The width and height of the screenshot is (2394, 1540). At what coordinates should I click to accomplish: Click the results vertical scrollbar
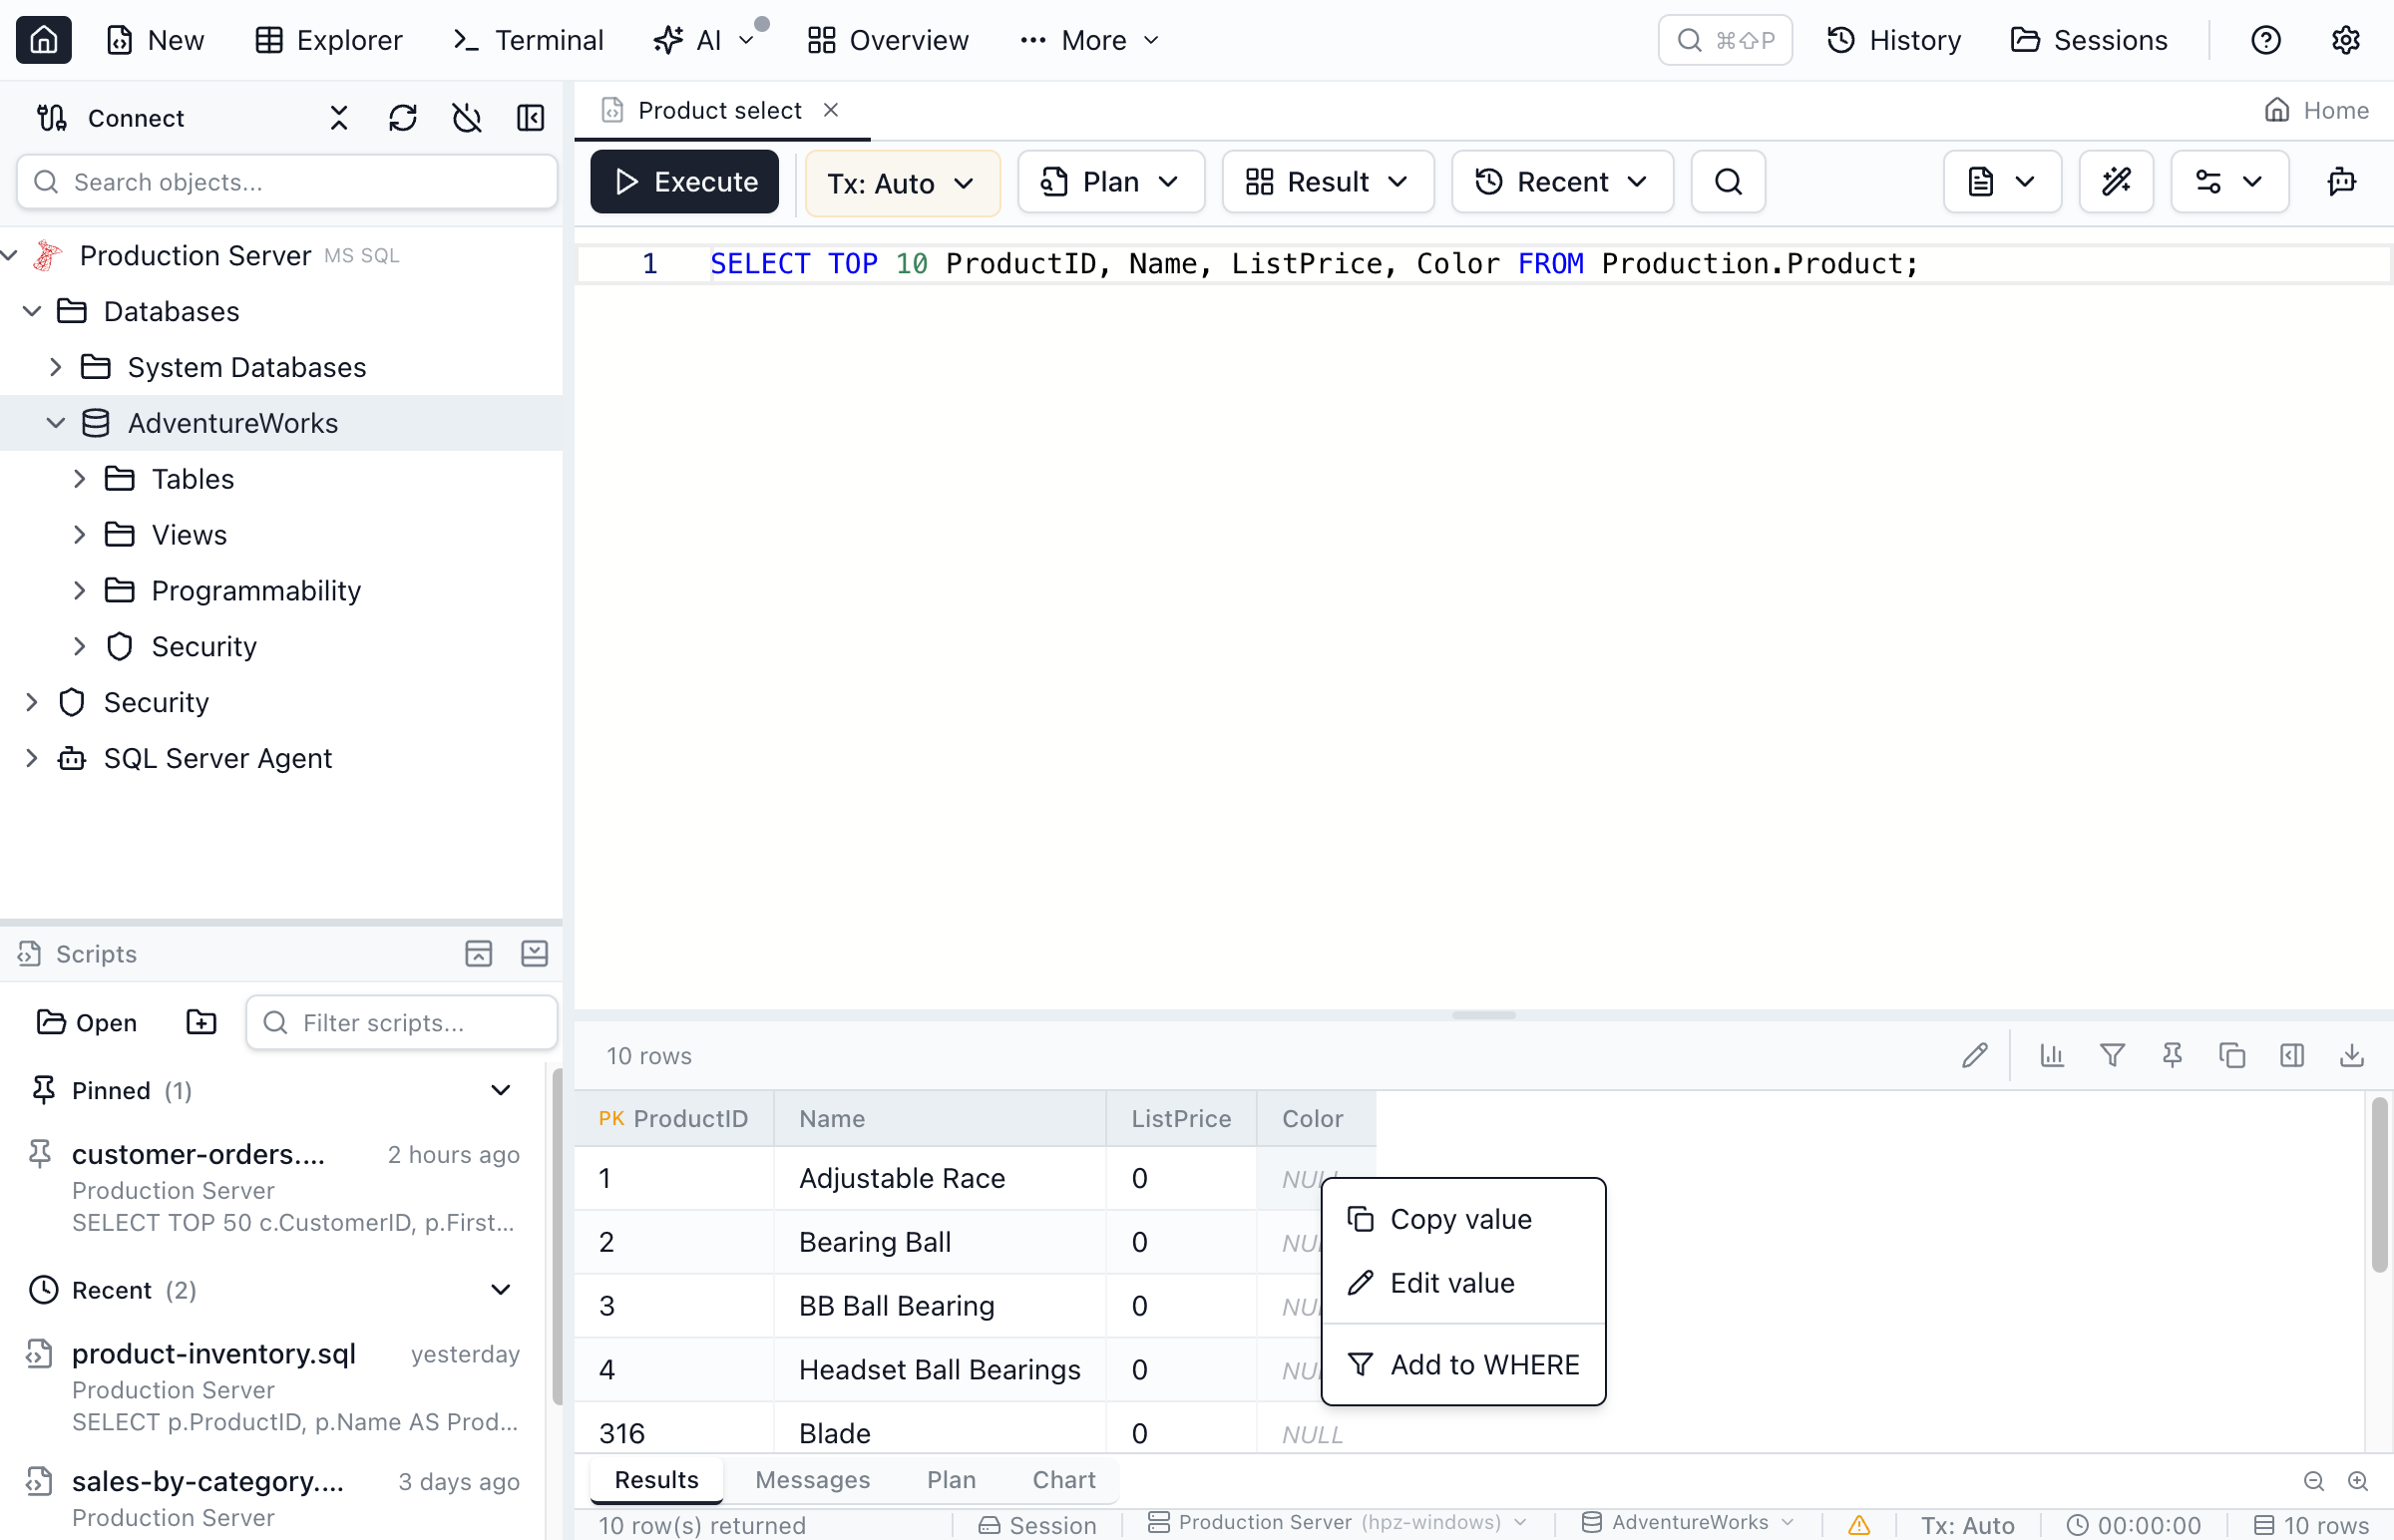[2379, 1185]
